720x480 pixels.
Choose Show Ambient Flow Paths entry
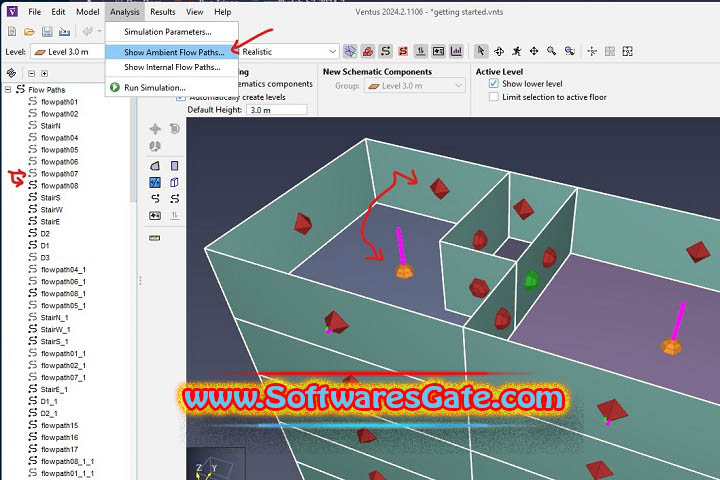[172, 52]
